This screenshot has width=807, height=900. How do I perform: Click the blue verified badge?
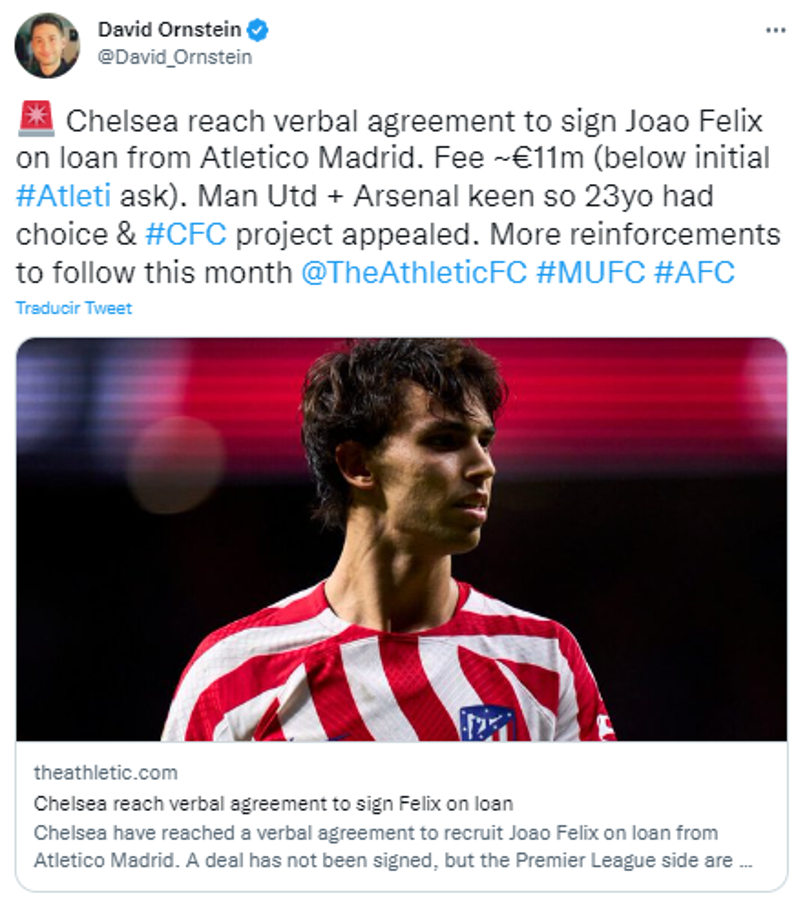[x=258, y=31]
